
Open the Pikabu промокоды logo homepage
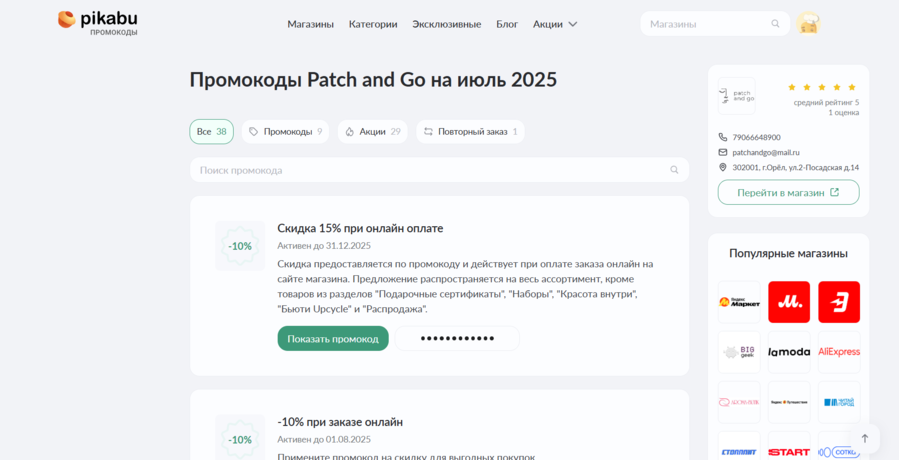coord(97,23)
